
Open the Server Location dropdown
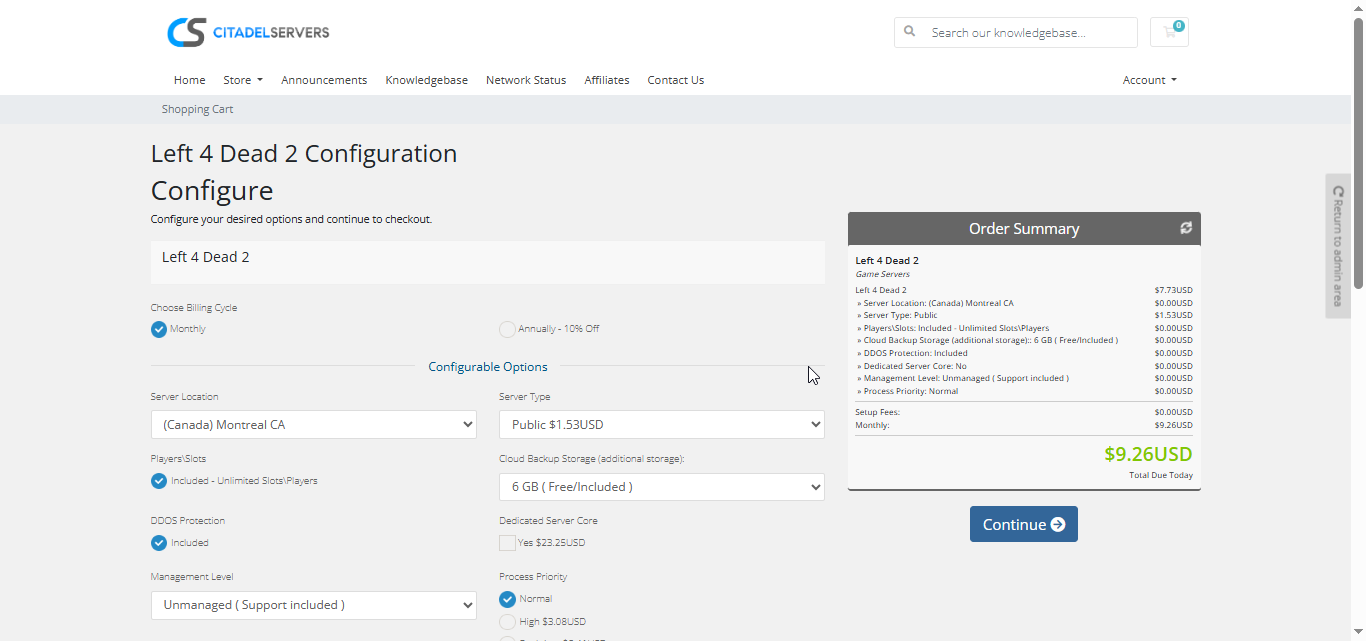click(x=313, y=425)
